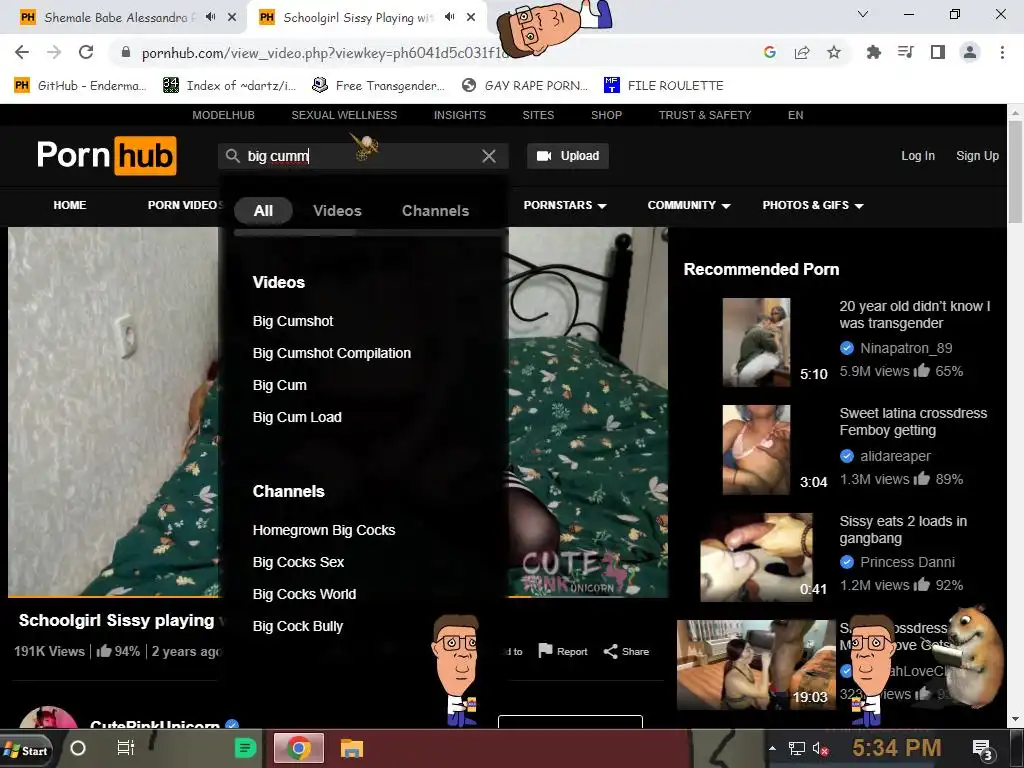Screen dimensions: 1024x768
Task: Close the first browser tab
Action: coord(232,18)
